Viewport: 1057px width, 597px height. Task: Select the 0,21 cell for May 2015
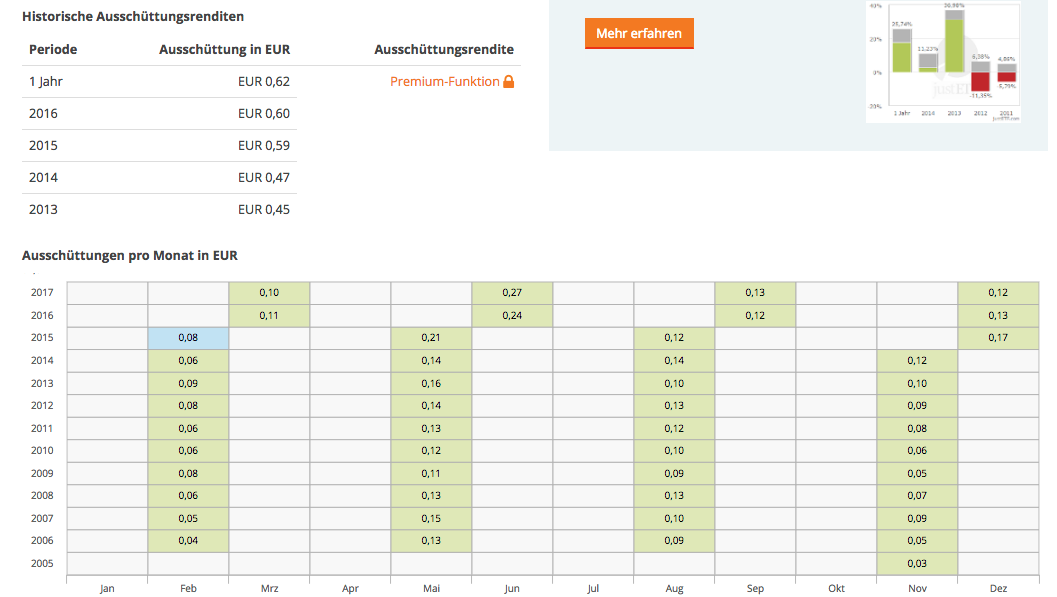(x=431, y=338)
